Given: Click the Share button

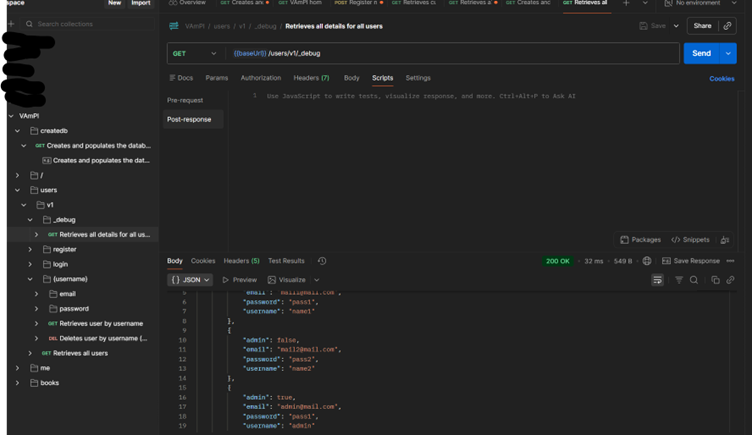Looking at the screenshot, I should (x=702, y=26).
